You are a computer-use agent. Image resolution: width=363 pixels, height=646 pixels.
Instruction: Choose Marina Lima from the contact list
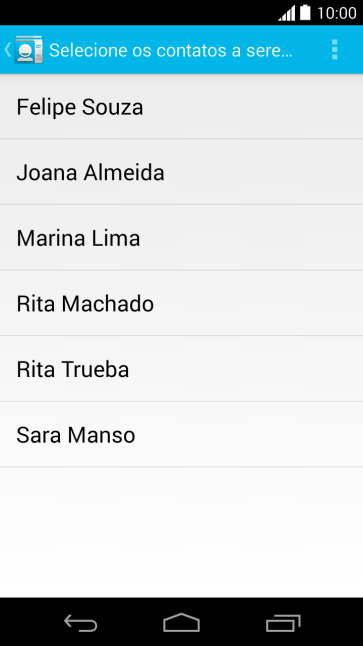181,238
